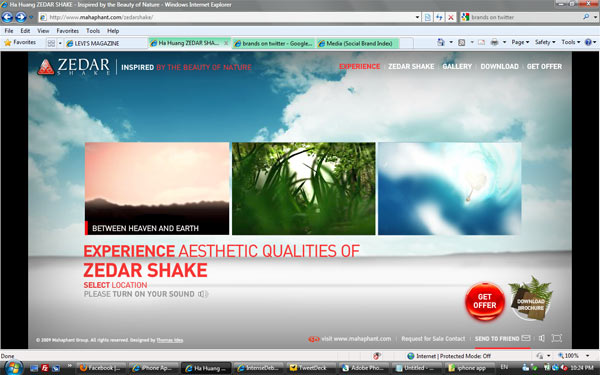
Task: Open a new blank tab
Action: coord(406,43)
